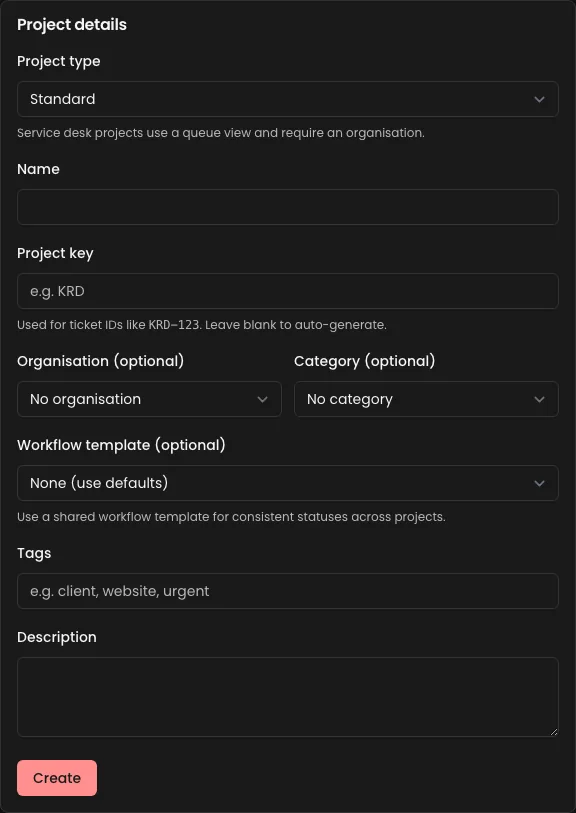This screenshot has height=813, width=576.
Task: Click the Description box resize grip
Action: [x=552, y=732]
